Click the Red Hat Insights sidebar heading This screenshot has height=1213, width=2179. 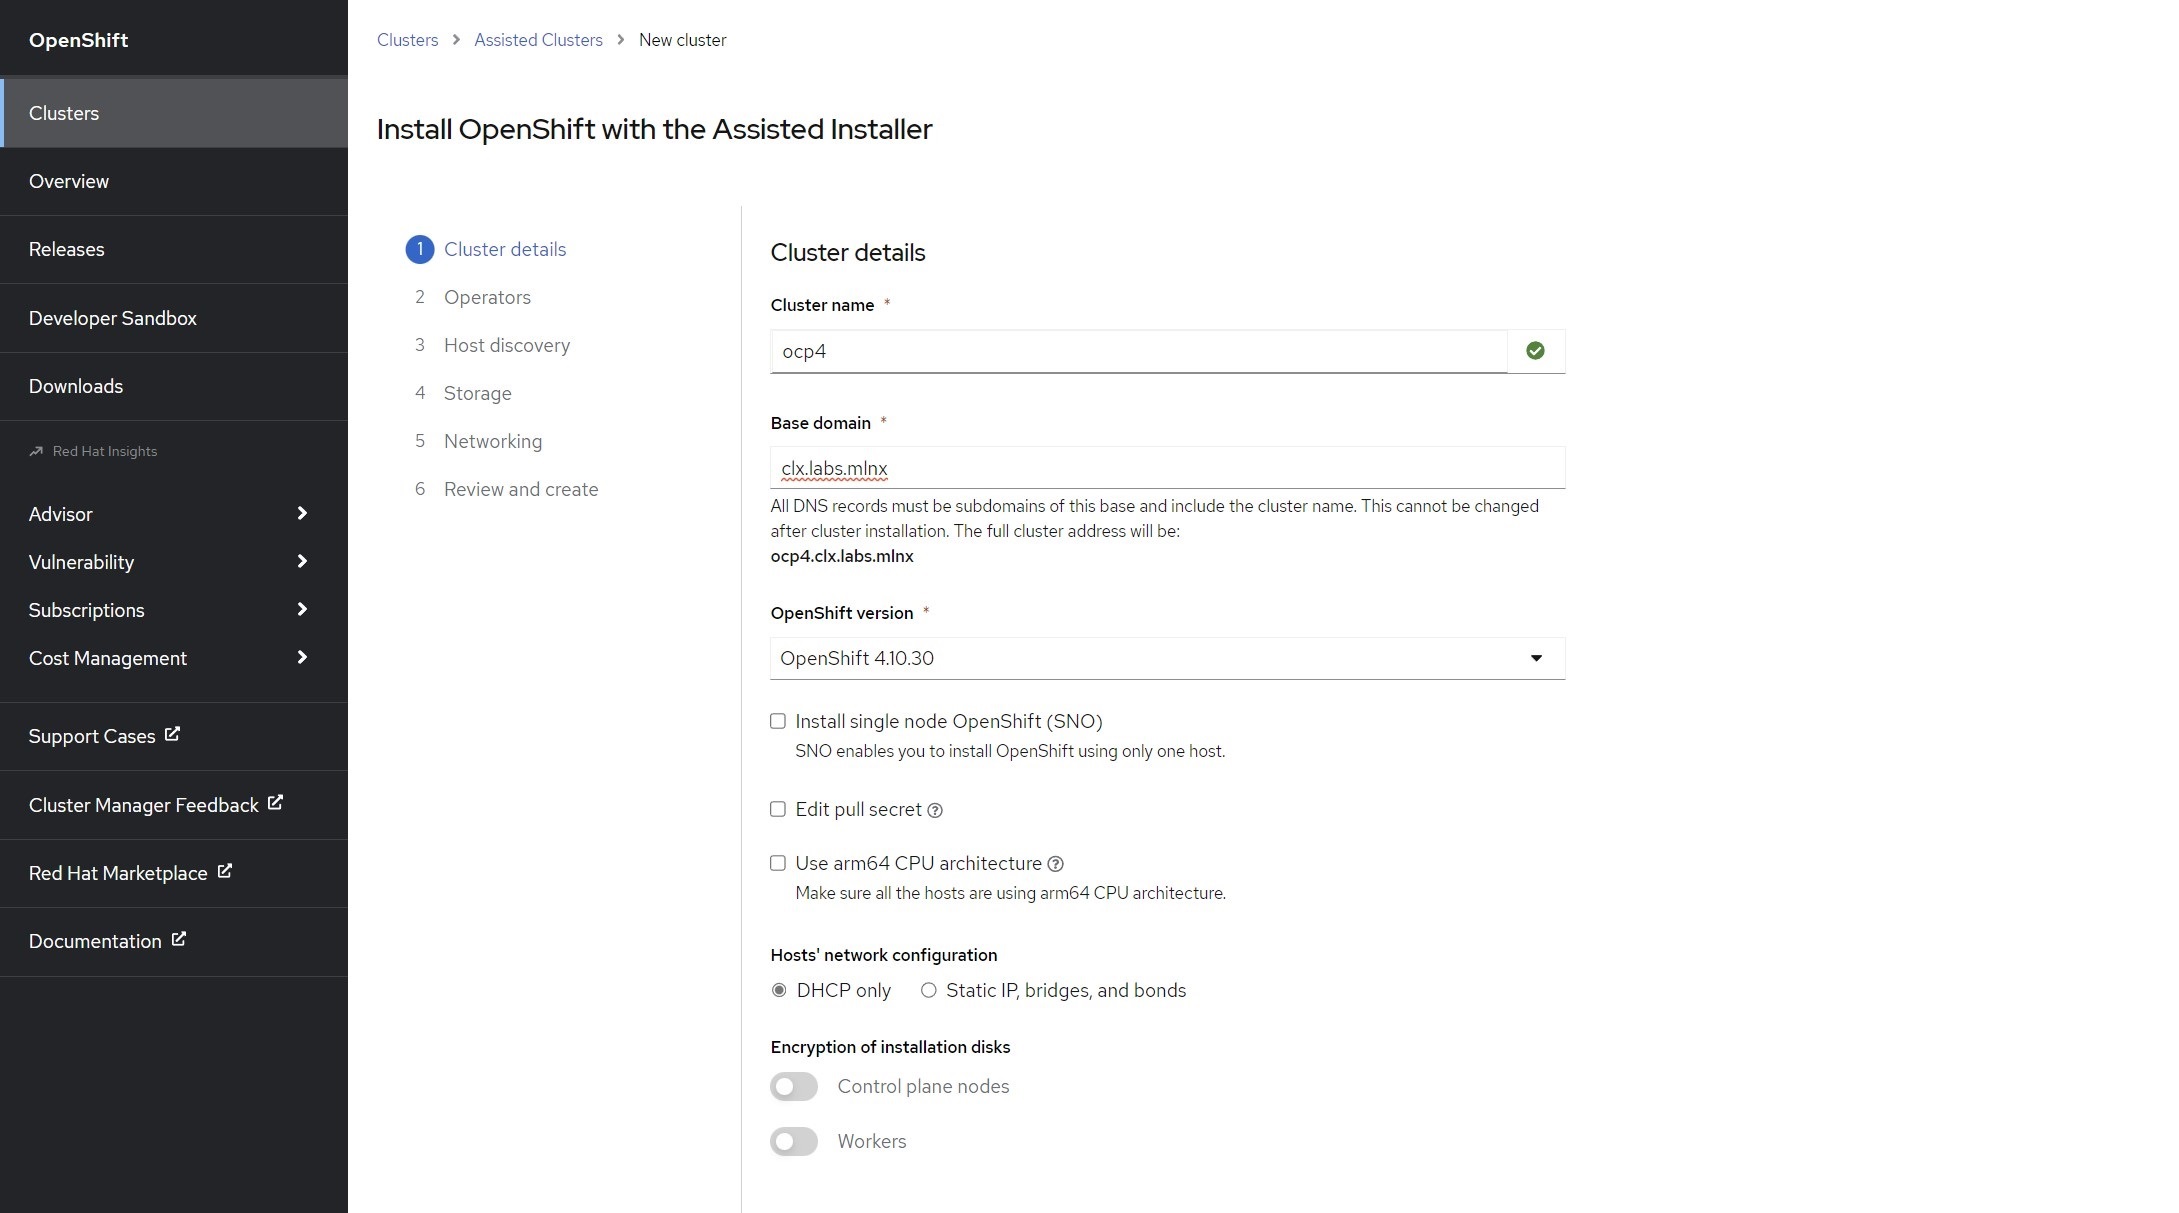point(105,451)
